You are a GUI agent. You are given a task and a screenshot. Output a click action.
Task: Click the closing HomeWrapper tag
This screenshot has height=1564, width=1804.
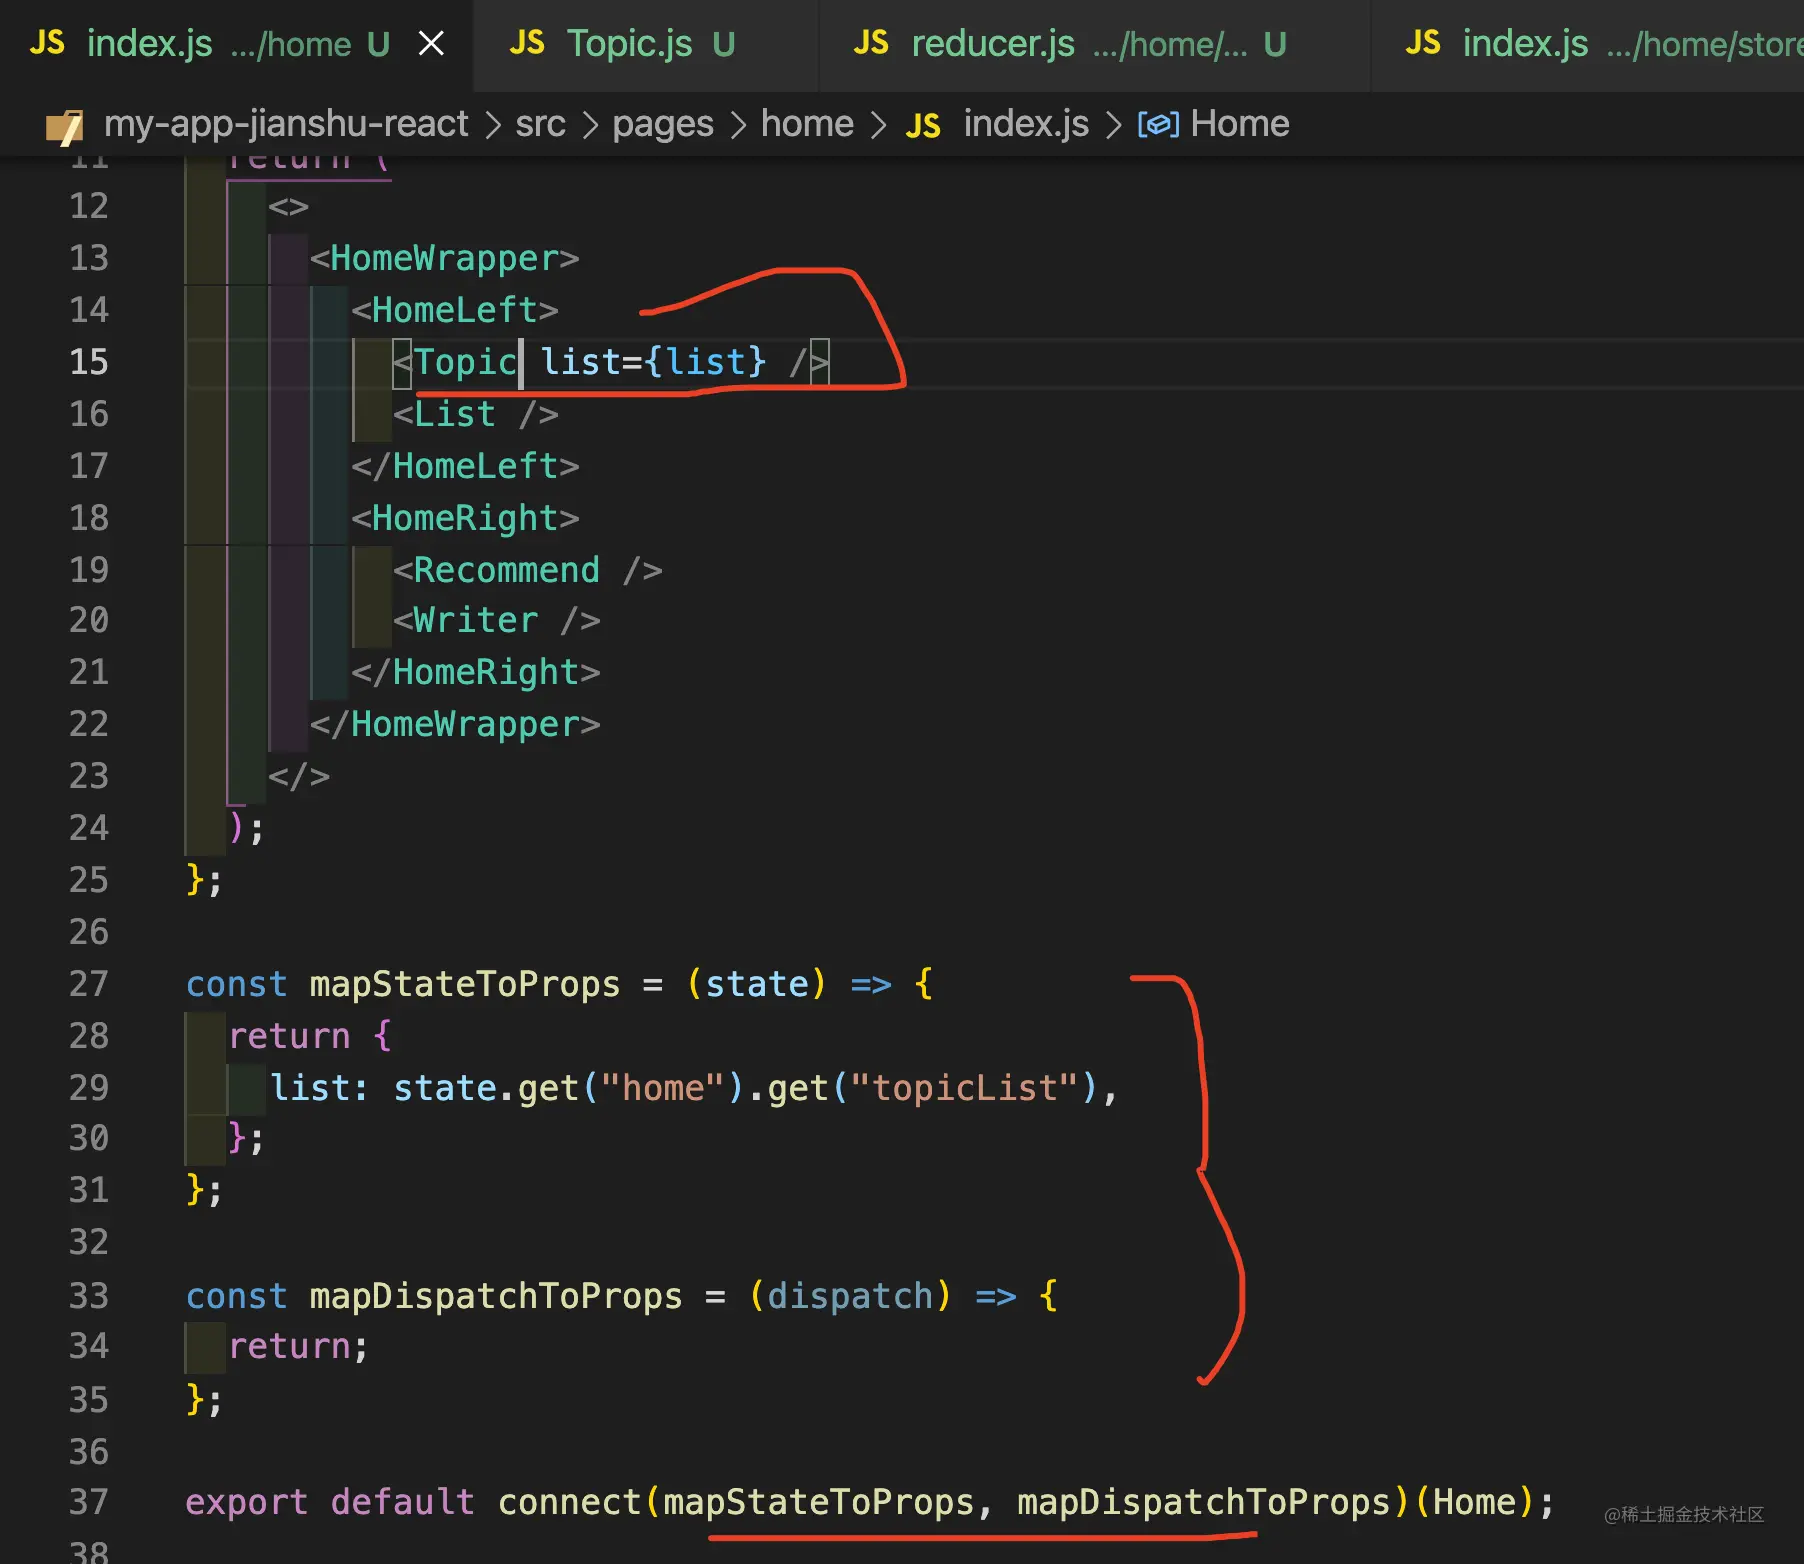click(x=455, y=724)
